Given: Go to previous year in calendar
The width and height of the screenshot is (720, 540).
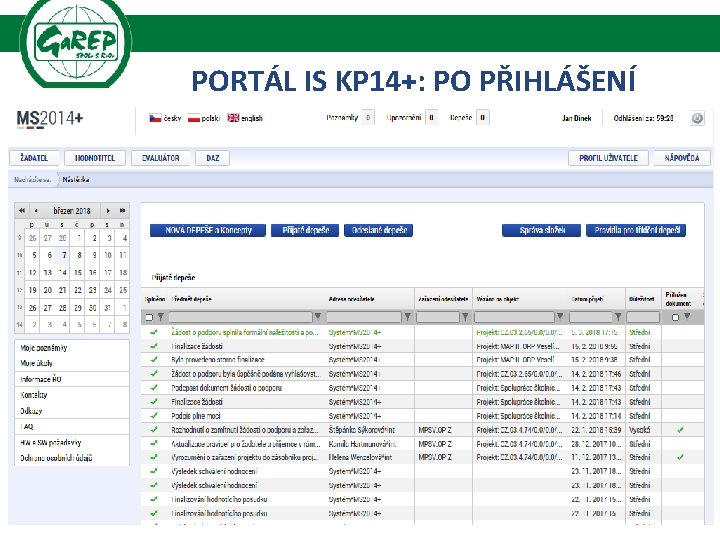Looking at the screenshot, I should pos(22,211).
